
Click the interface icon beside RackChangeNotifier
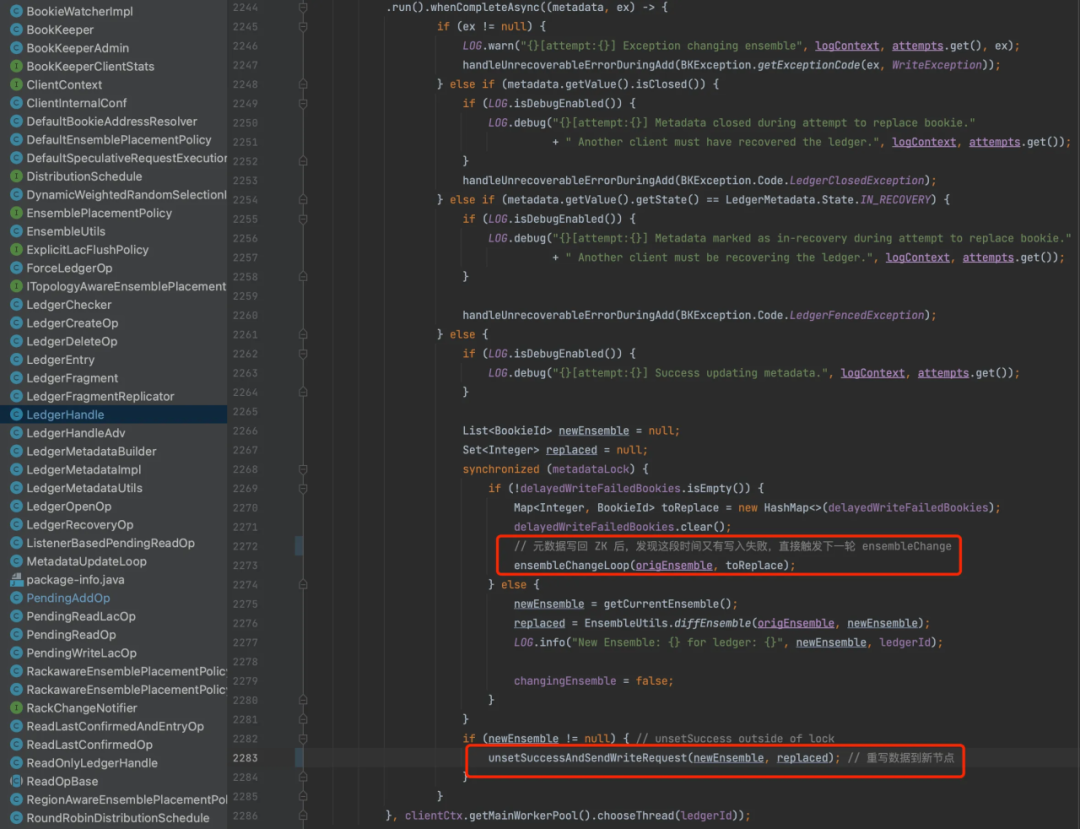[x=17, y=708]
